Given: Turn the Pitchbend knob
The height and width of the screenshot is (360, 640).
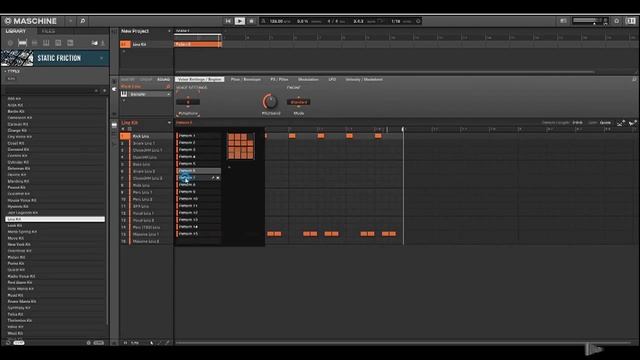Looking at the screenshot, I should (x=270, y=101).
